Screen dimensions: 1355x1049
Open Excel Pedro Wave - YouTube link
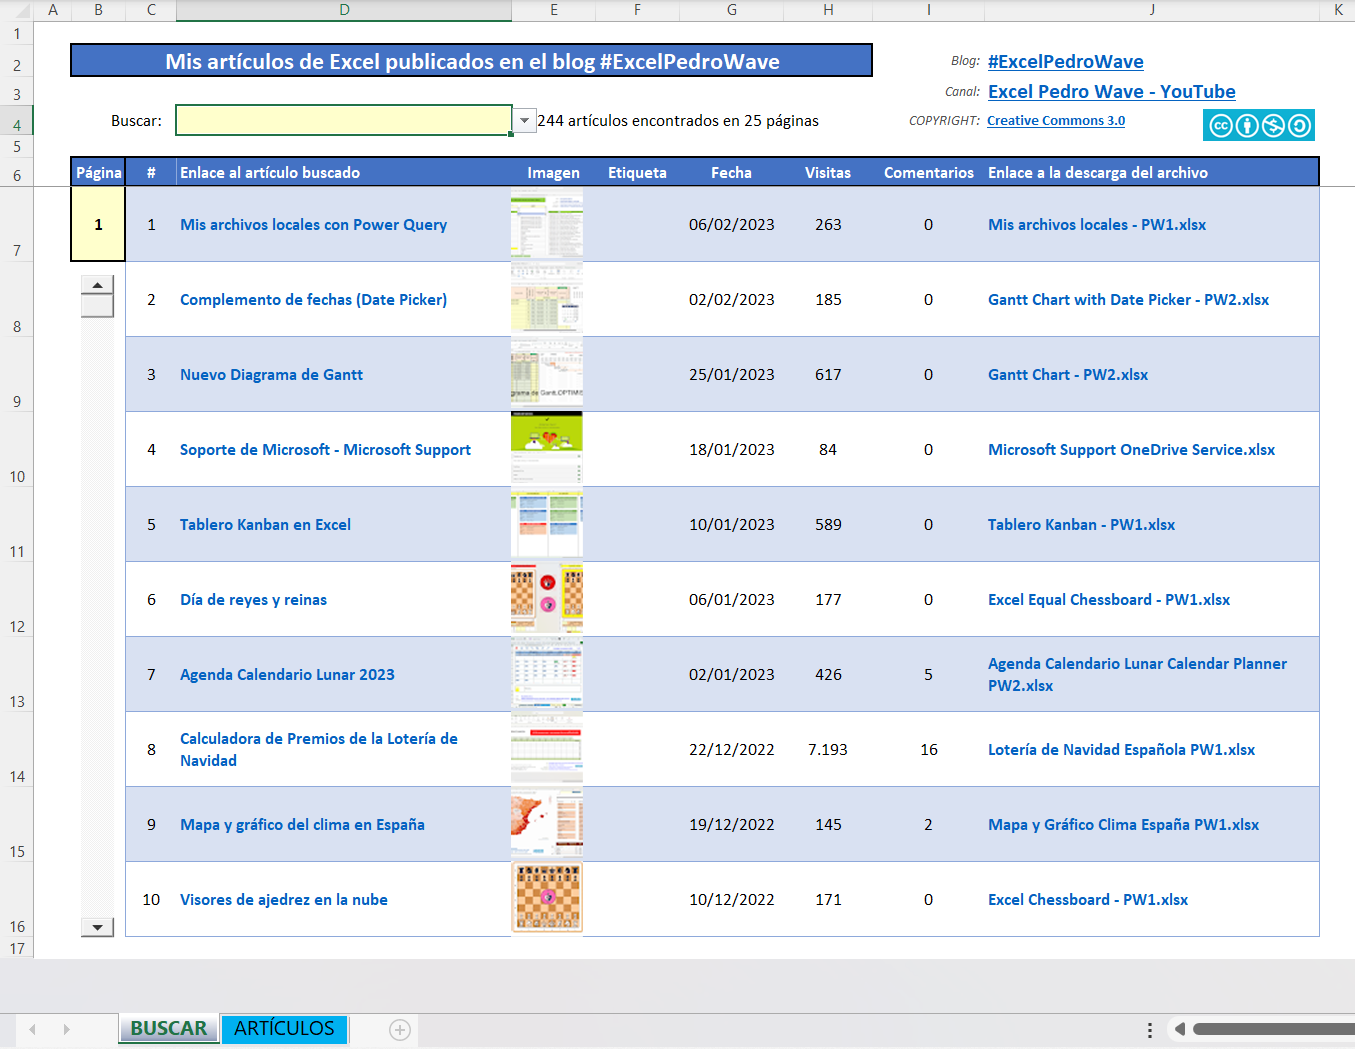coord(1112,91)
